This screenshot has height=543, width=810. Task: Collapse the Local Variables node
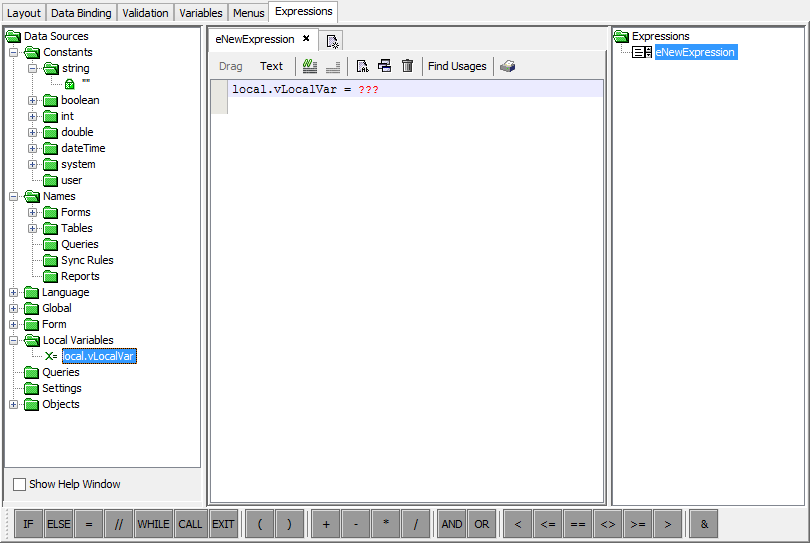click(14, 340)
